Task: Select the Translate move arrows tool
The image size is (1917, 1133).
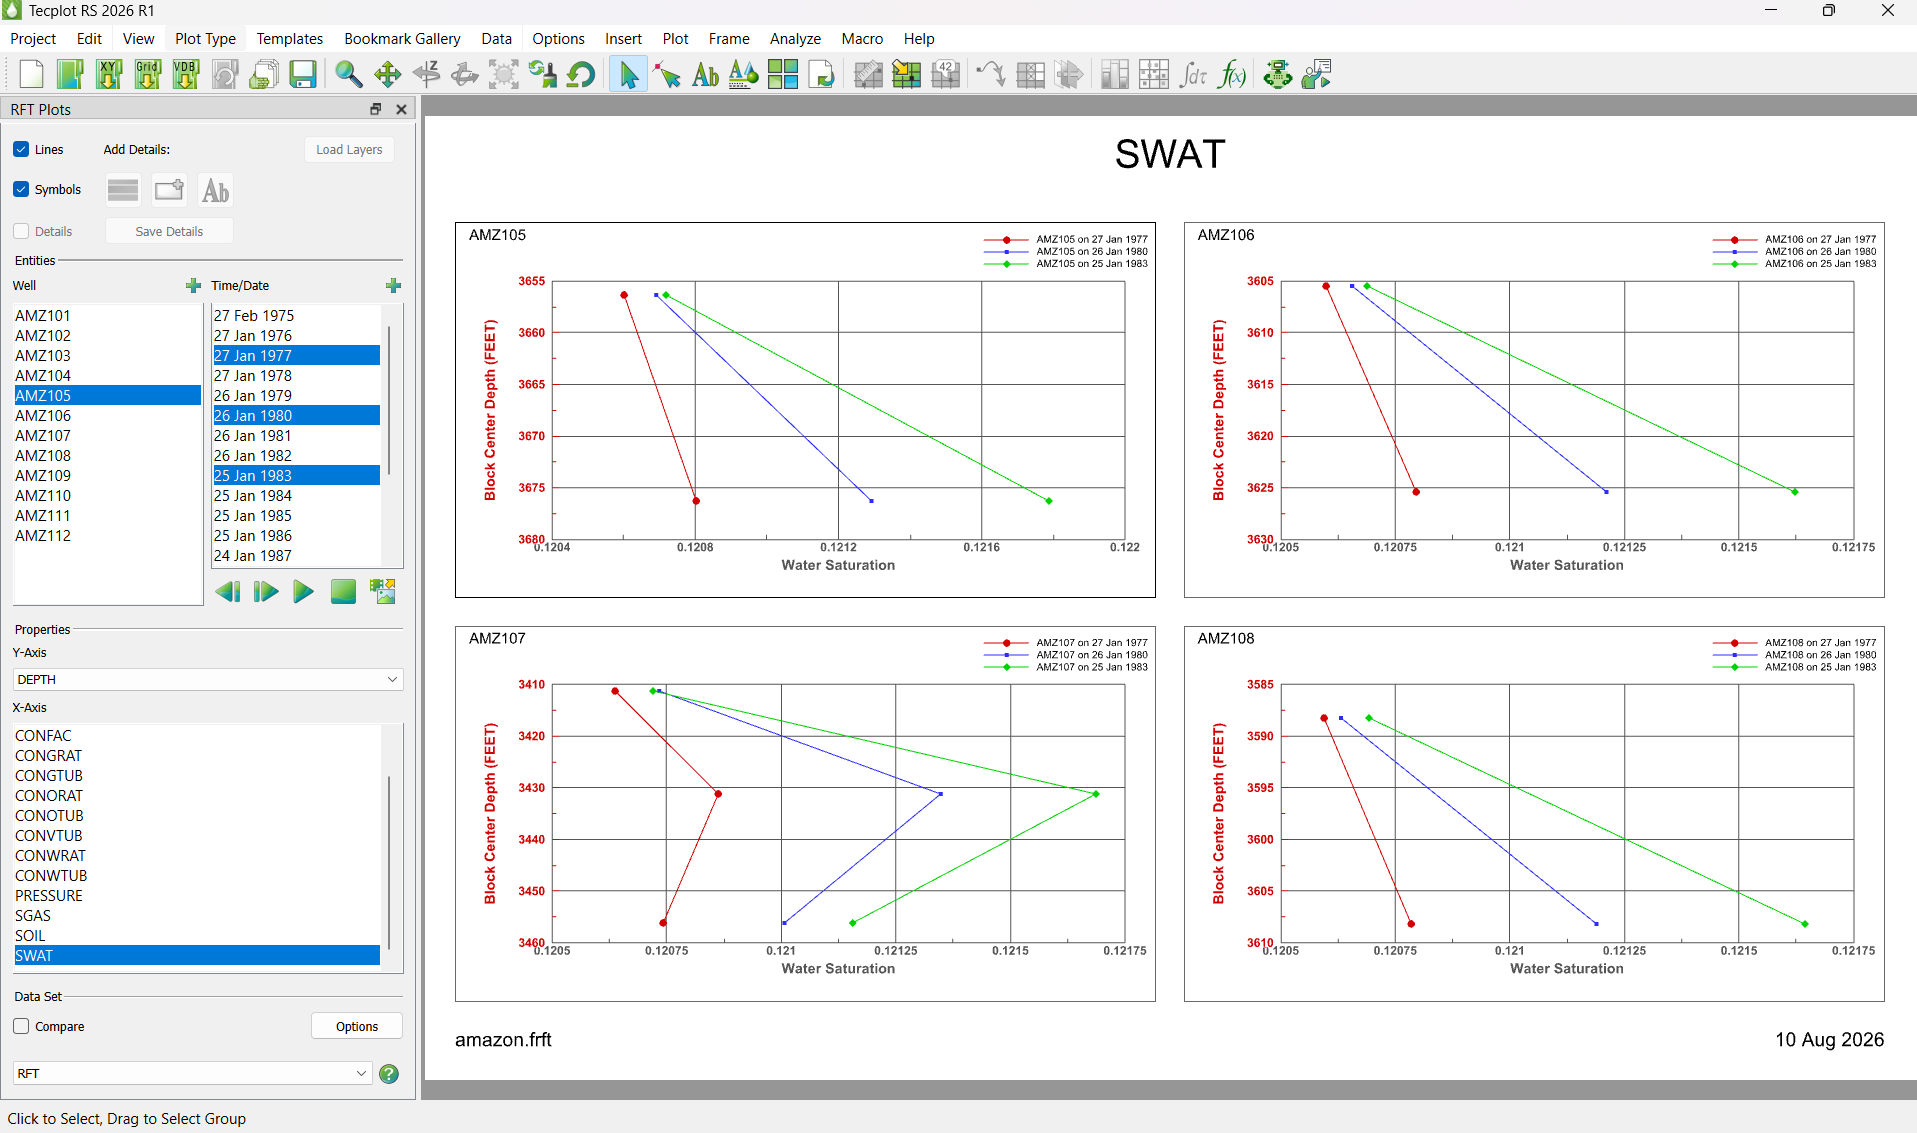Action: pyautogui.click(x=387, y=74)
